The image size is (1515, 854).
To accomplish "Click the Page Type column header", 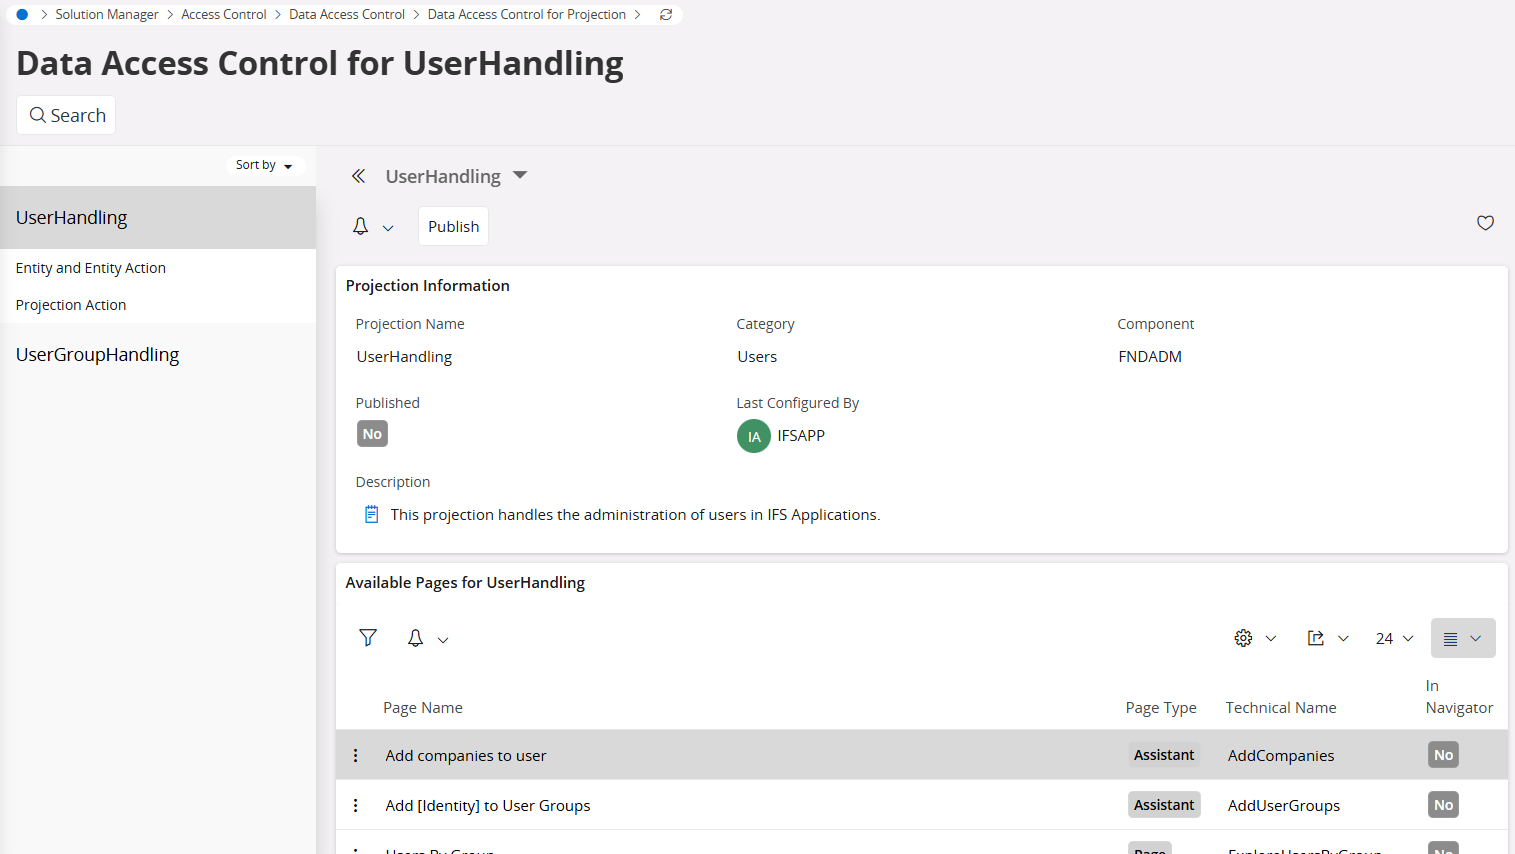I will [x=1161, y=708].
